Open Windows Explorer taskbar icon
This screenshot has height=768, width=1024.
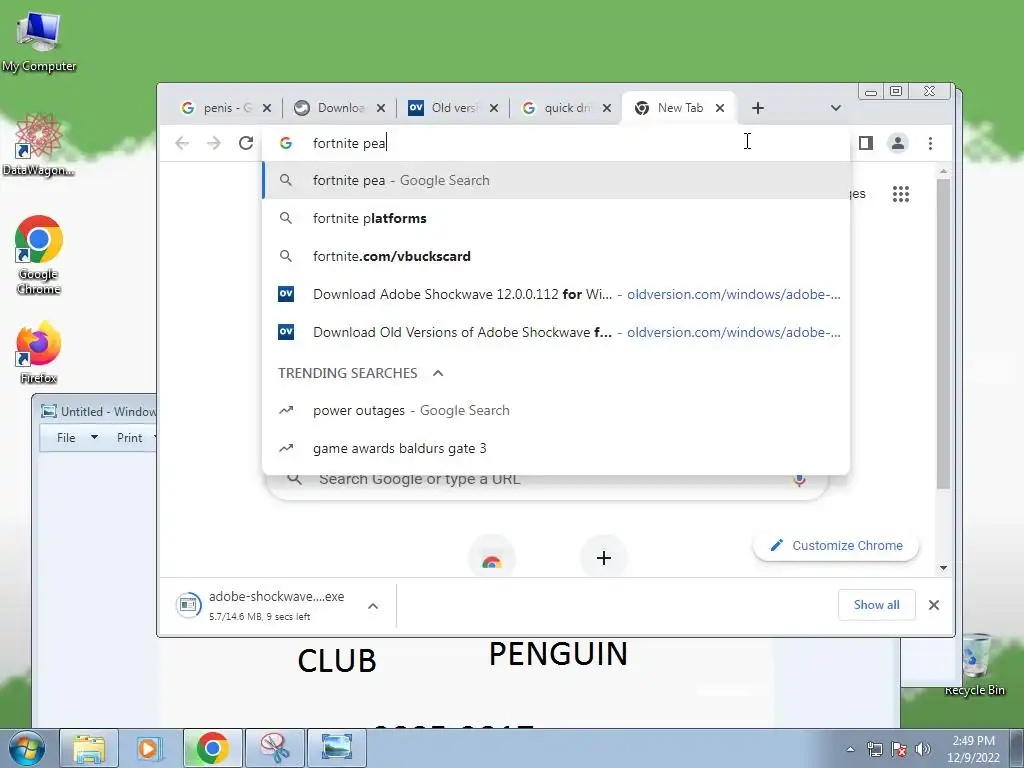(x=89, y=748)
